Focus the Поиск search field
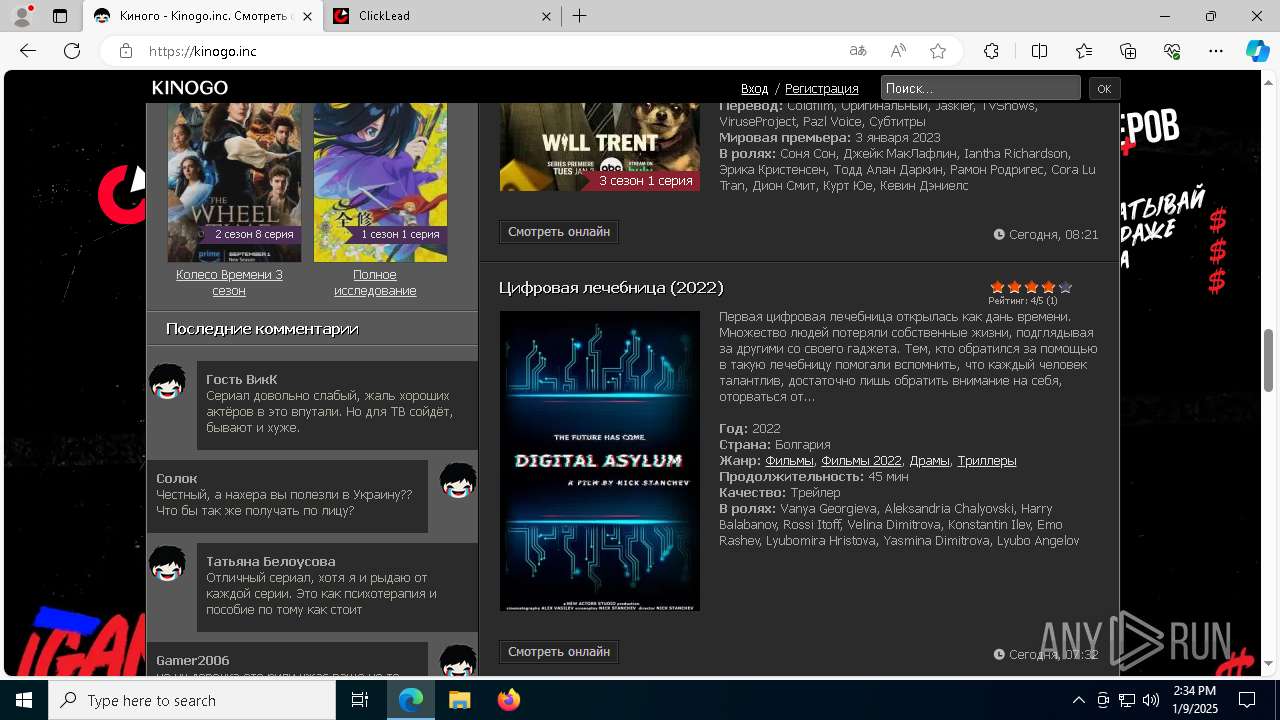This screenshot has width=1280, height=720. pos(980,88)
